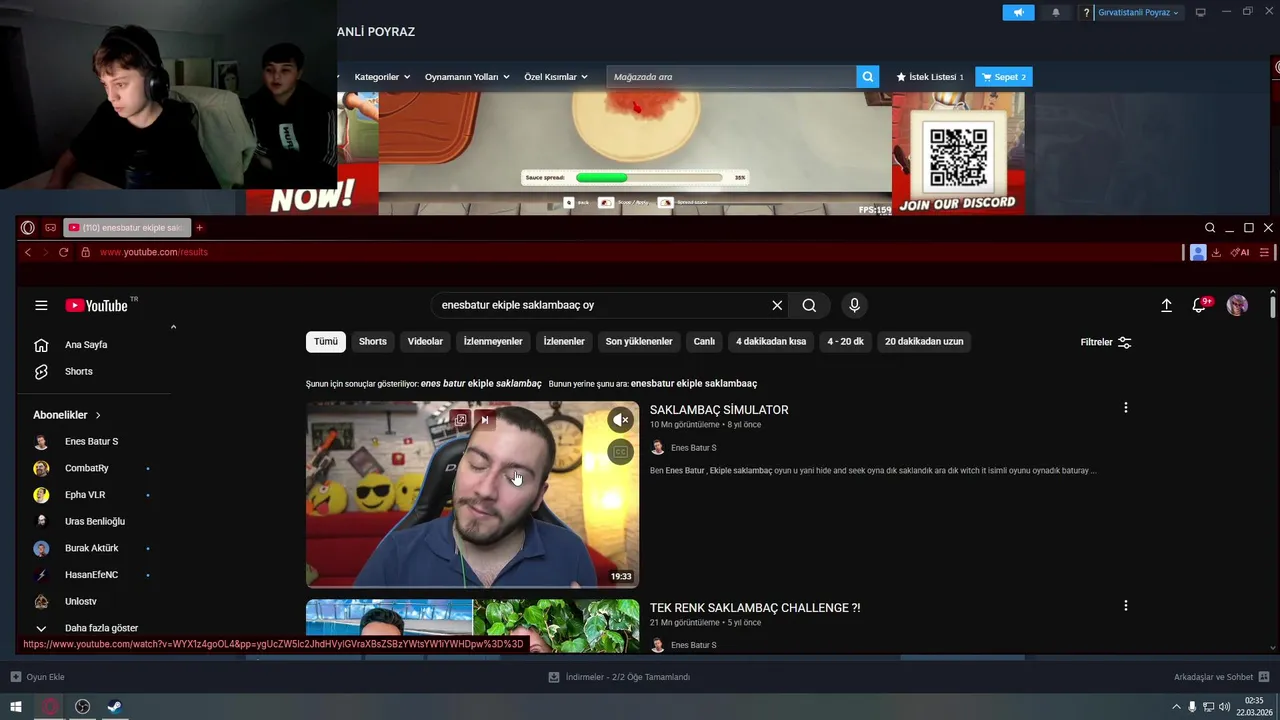This screenshot has width=1280, height=720.
Task: Open browser tab search magnifier
Action: [1210, 228]
